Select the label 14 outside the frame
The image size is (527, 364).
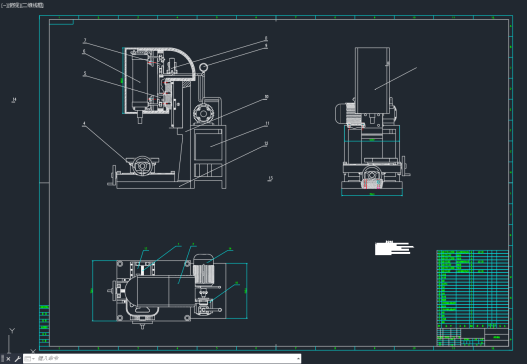[14, 100]
